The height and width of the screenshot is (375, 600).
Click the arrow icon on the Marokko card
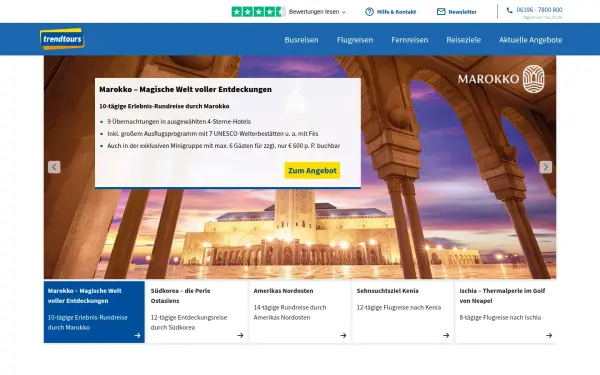click(x=137, y=336)
